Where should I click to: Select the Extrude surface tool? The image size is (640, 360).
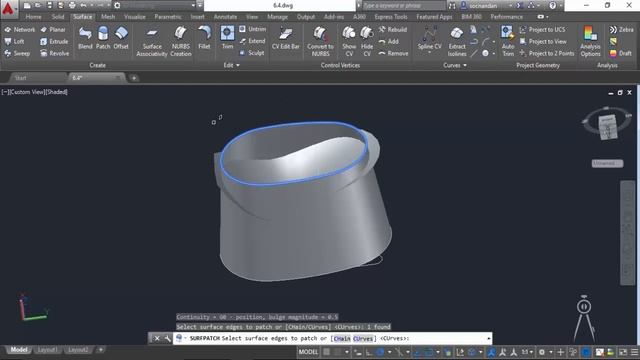[x=54, y=41]
